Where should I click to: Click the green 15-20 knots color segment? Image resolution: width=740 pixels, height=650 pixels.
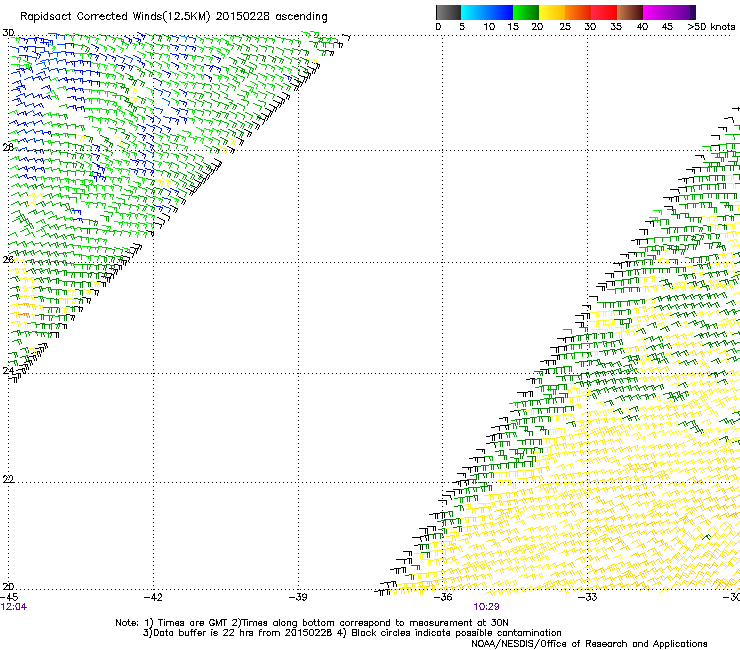(x=526, y=12)
